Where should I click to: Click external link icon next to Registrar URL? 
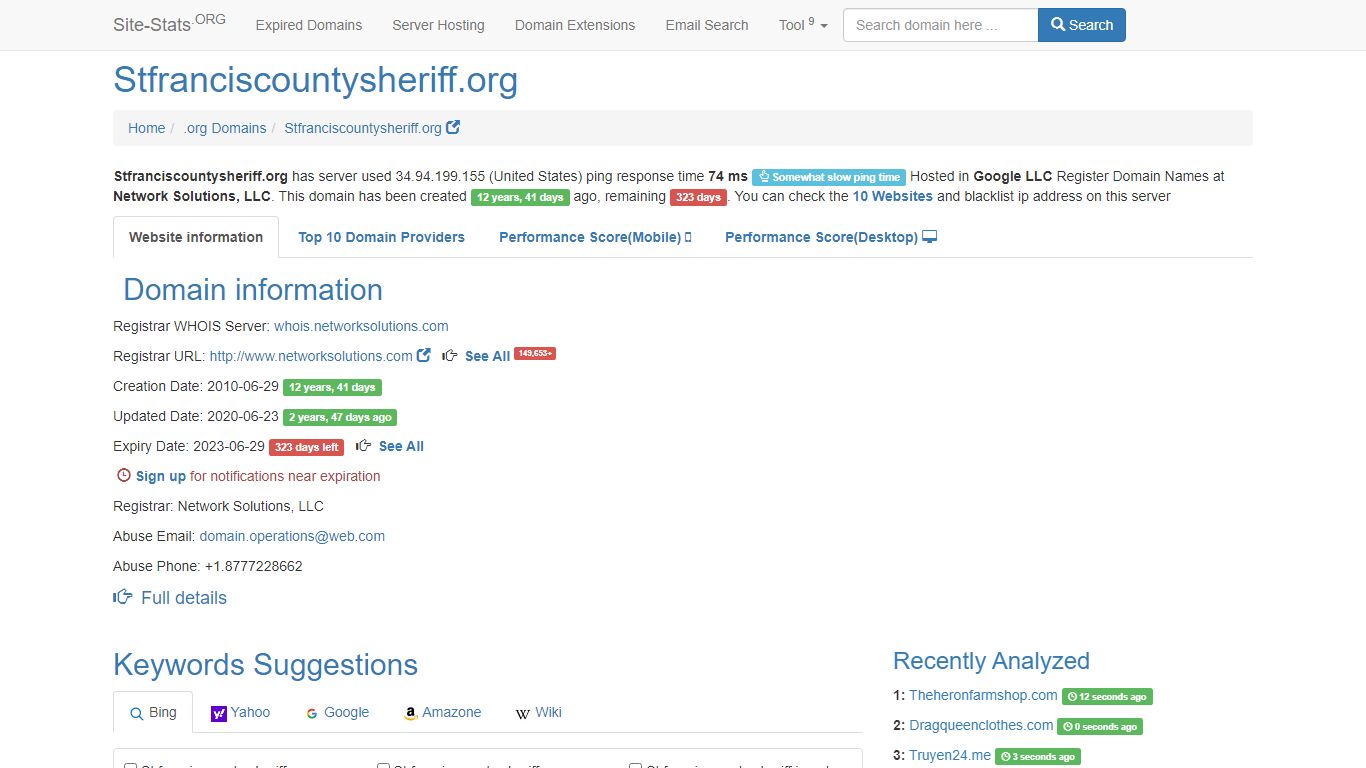[x=424, y=355]
